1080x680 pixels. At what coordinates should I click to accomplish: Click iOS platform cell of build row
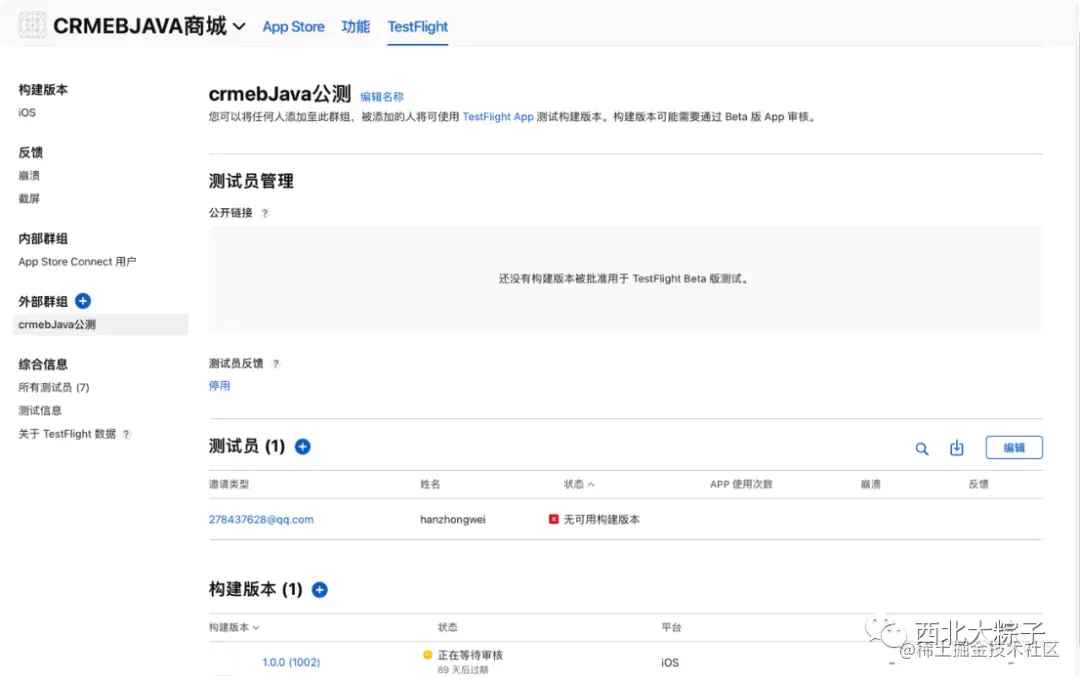click(x=670, y=663)
